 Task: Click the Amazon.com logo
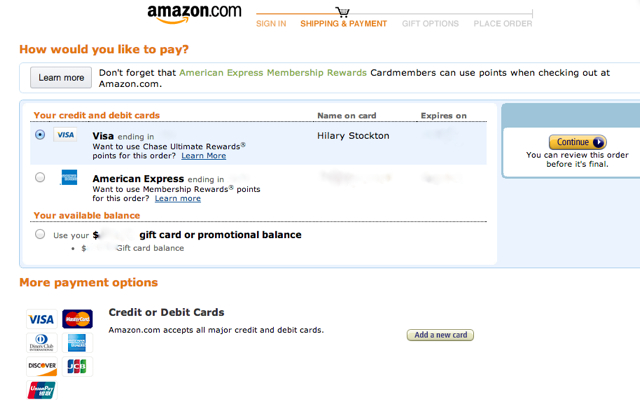tap(194, 14)
